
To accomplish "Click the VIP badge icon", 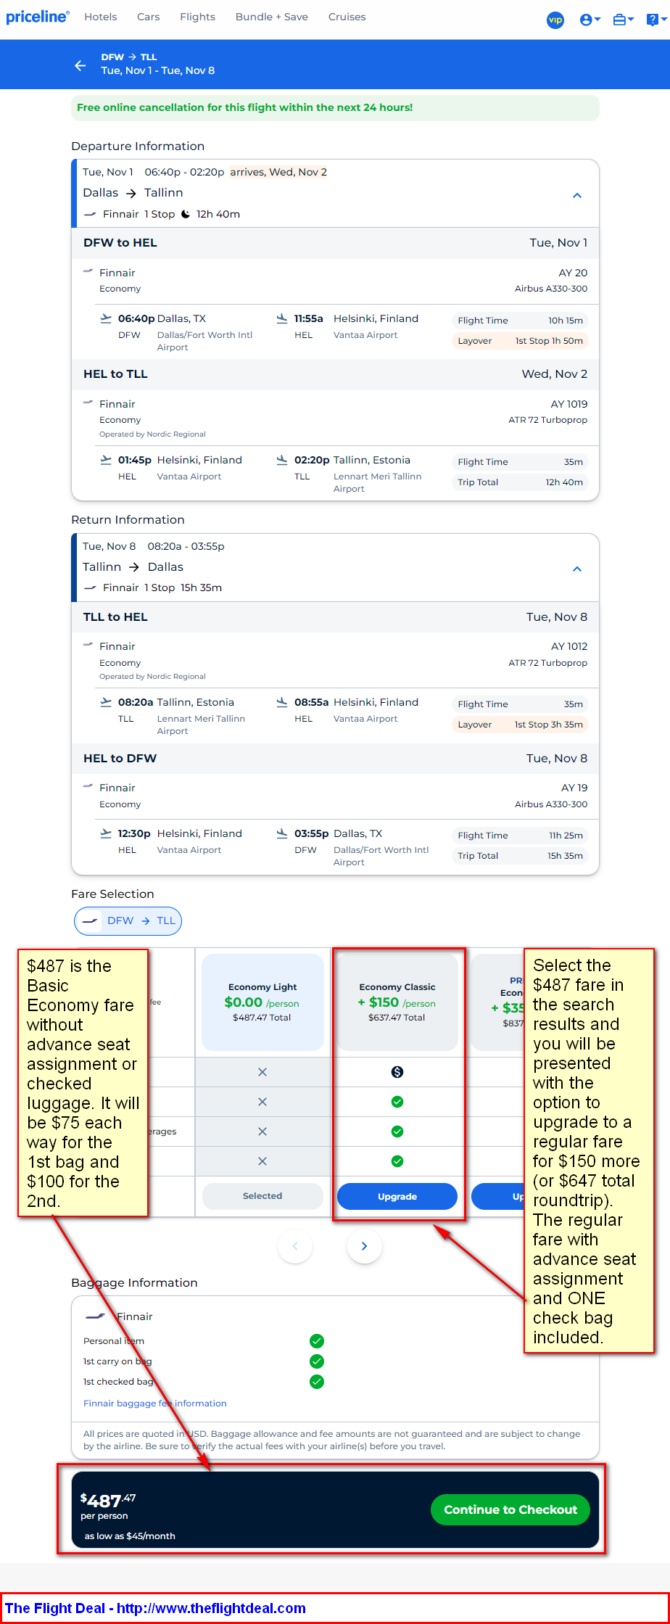I will coord(555,20).
